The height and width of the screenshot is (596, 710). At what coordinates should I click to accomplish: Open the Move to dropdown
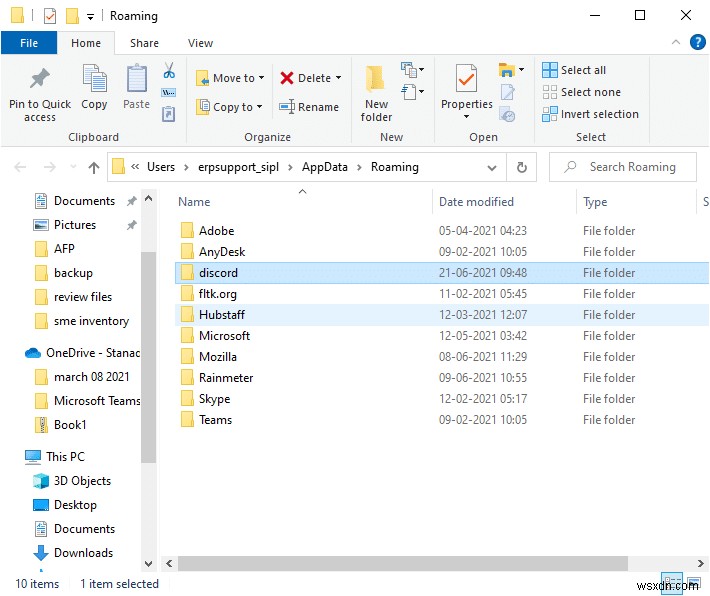coord(230,78)
